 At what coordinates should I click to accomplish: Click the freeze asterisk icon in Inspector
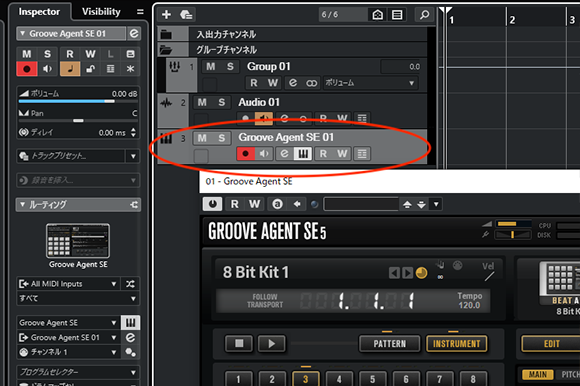click(130, 69)
